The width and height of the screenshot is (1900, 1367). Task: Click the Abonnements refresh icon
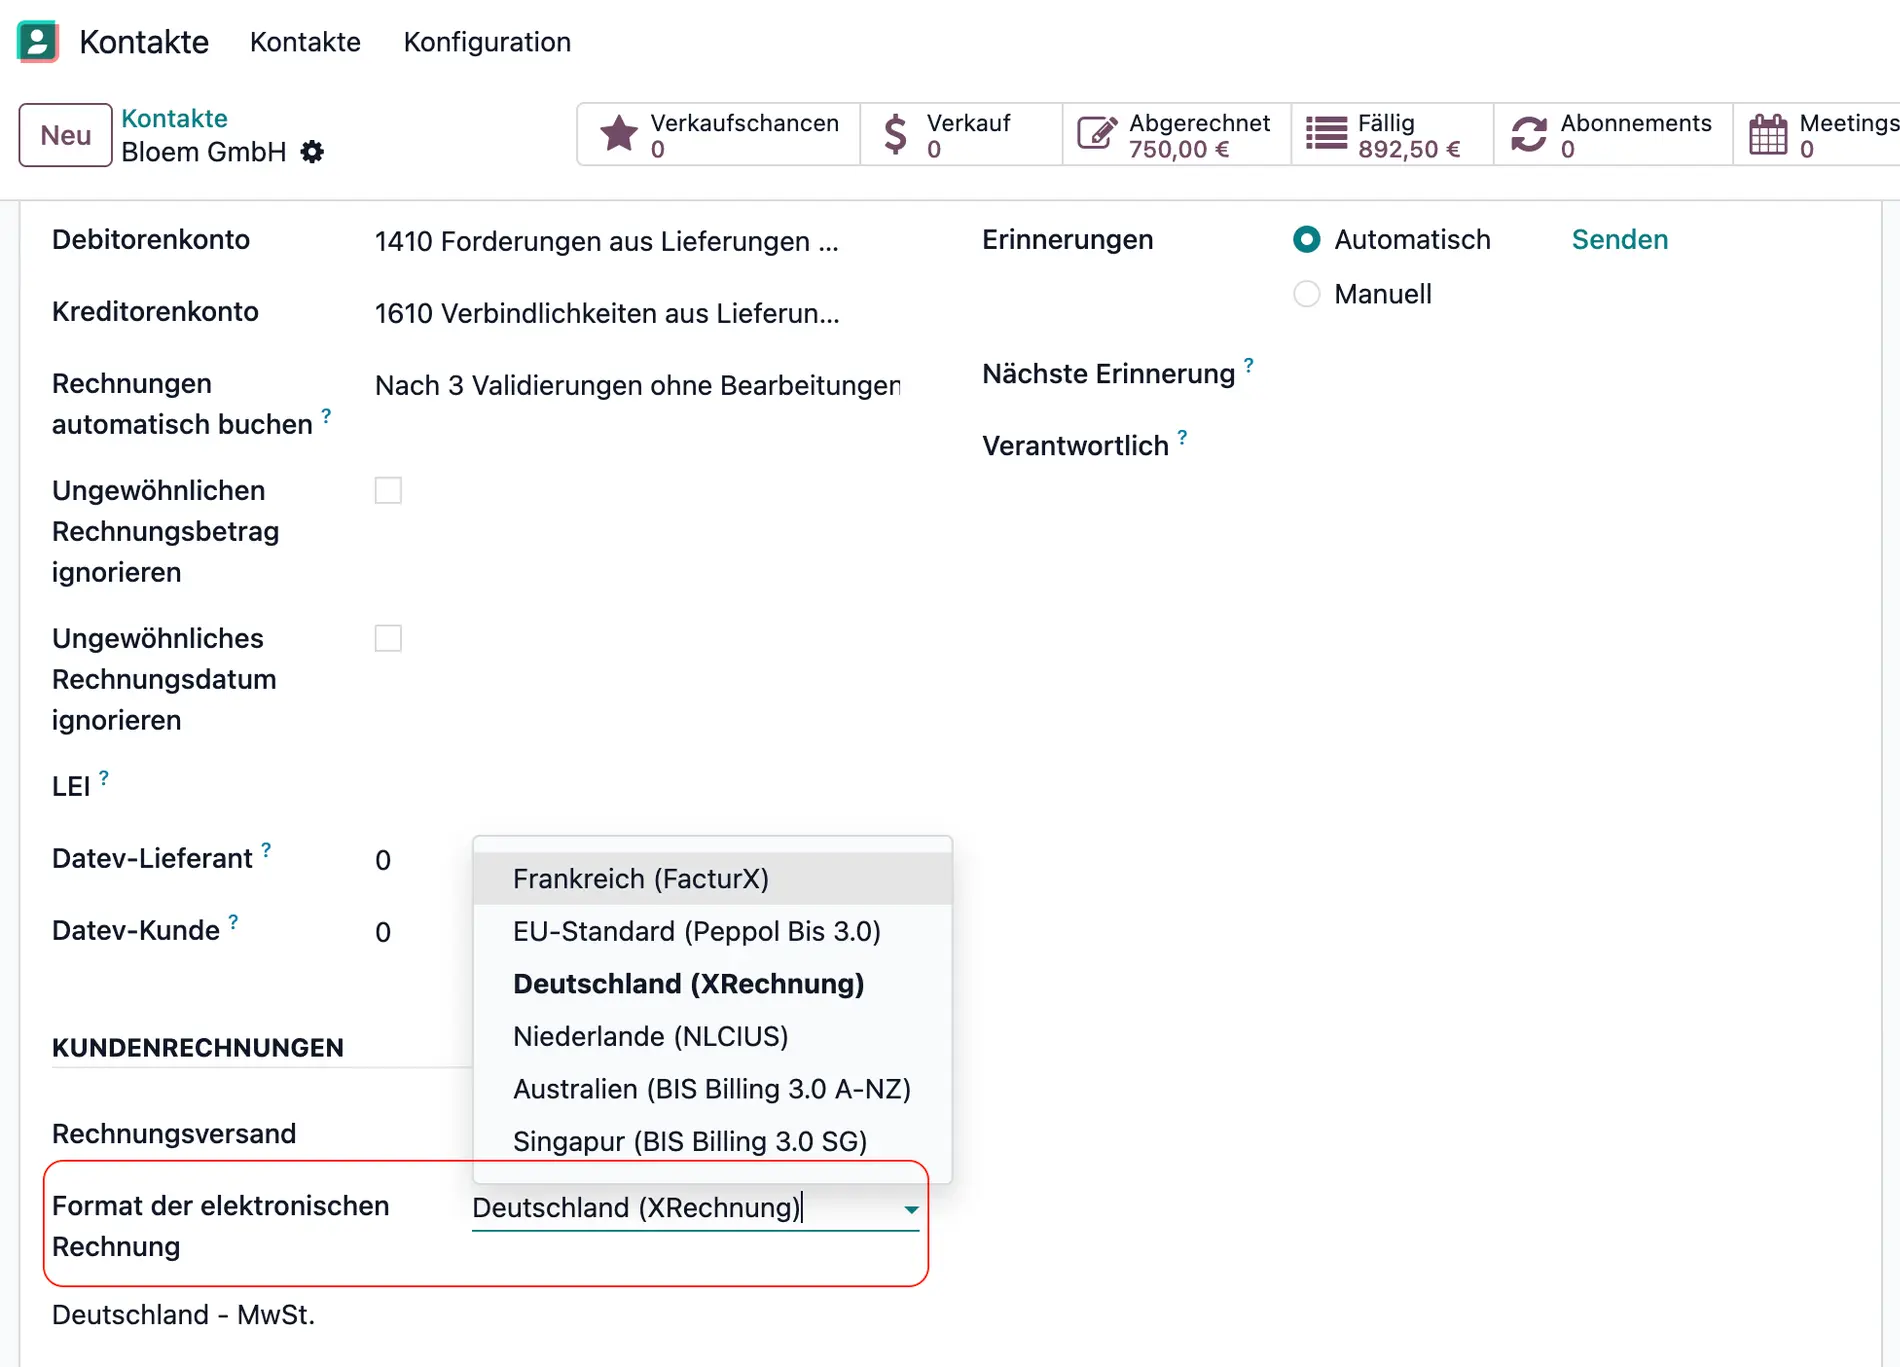(x=1530, y=132)
